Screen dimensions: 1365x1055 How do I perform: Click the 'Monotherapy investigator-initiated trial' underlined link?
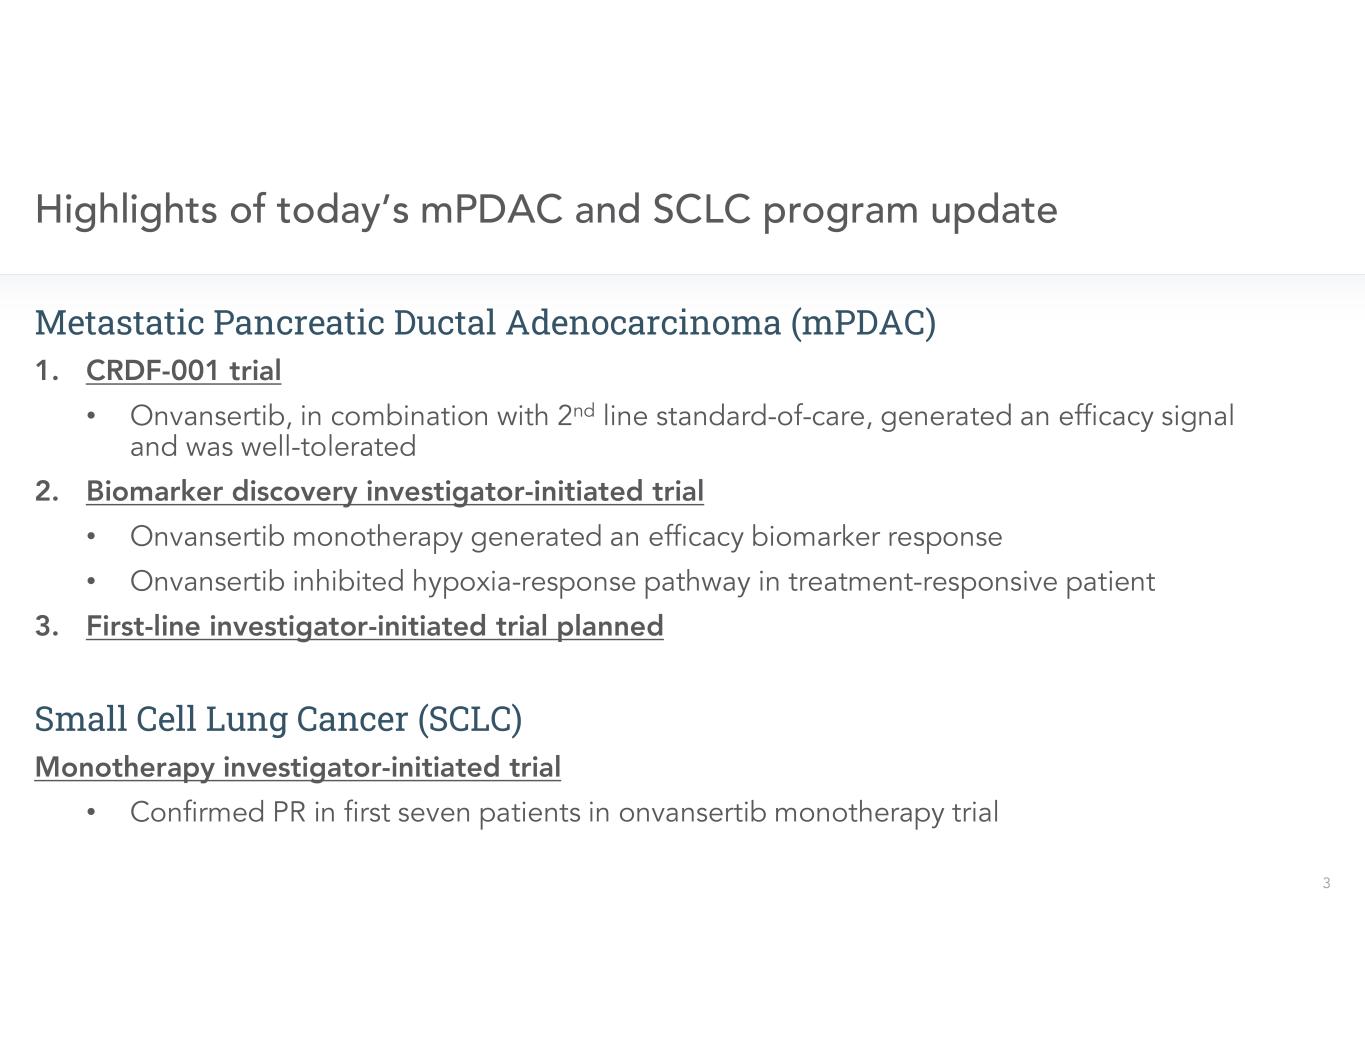click(x=297, y=767)
